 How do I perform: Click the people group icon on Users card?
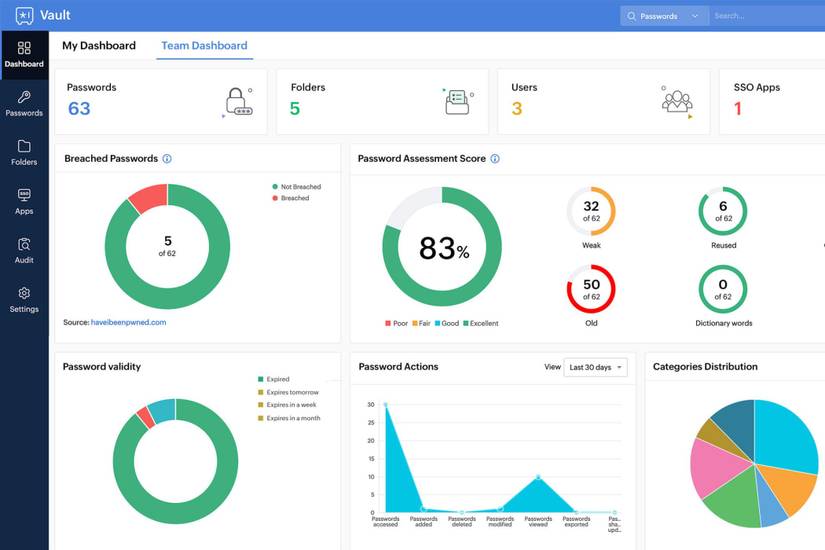pos(677,102)
